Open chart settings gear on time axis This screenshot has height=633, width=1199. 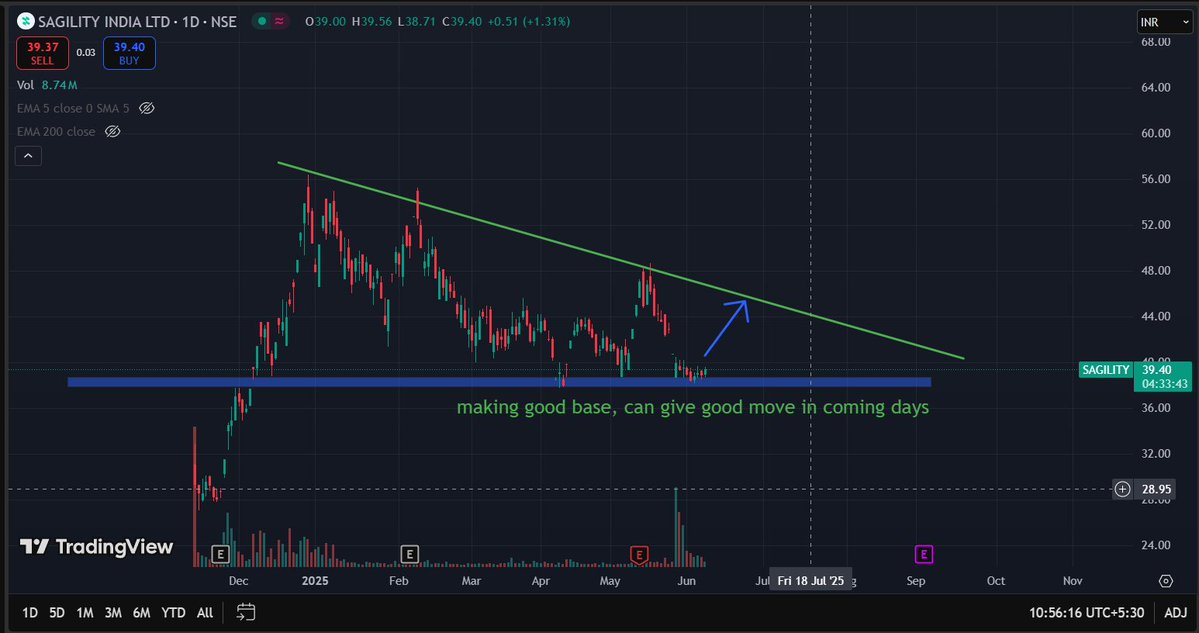tap(1165, 581)
